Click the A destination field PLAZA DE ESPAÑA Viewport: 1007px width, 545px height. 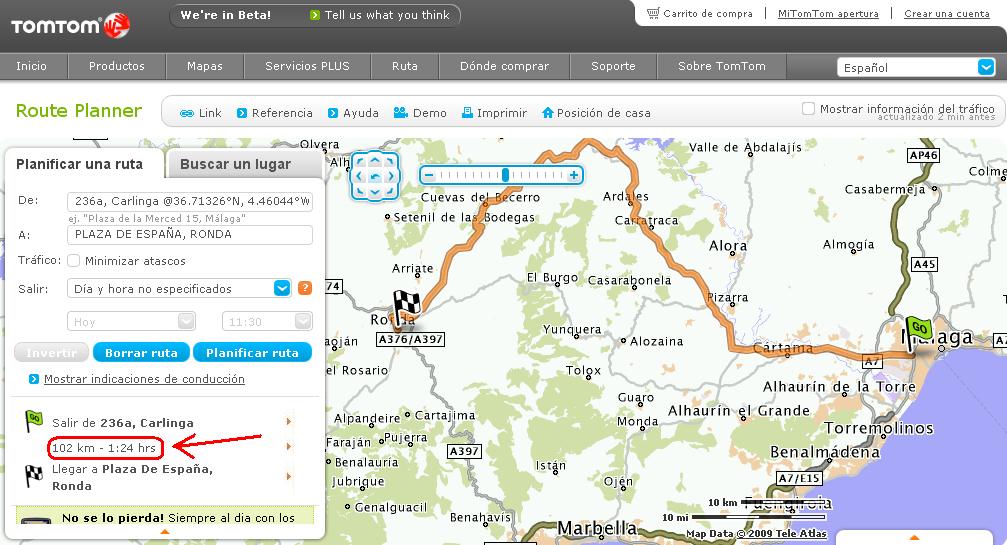pos(190,234)
